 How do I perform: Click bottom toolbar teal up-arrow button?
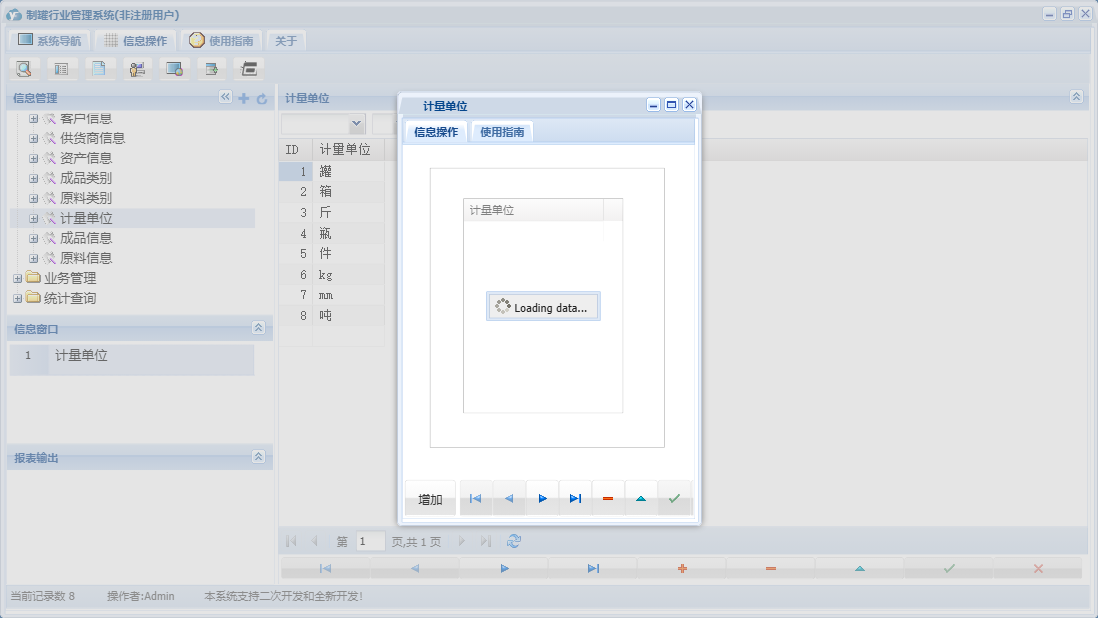[x=860, y=568]
